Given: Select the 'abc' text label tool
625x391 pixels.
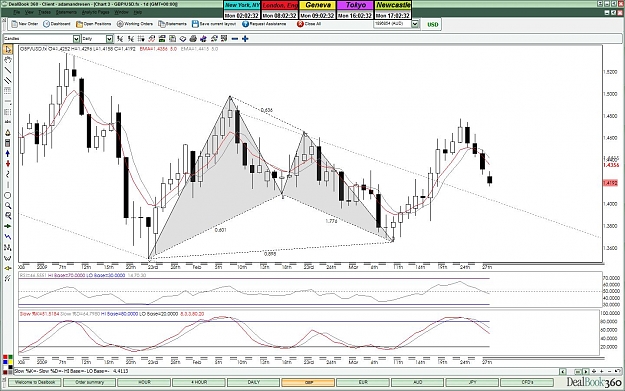Looking at the screenshot, I should click(x=8, y=122).
